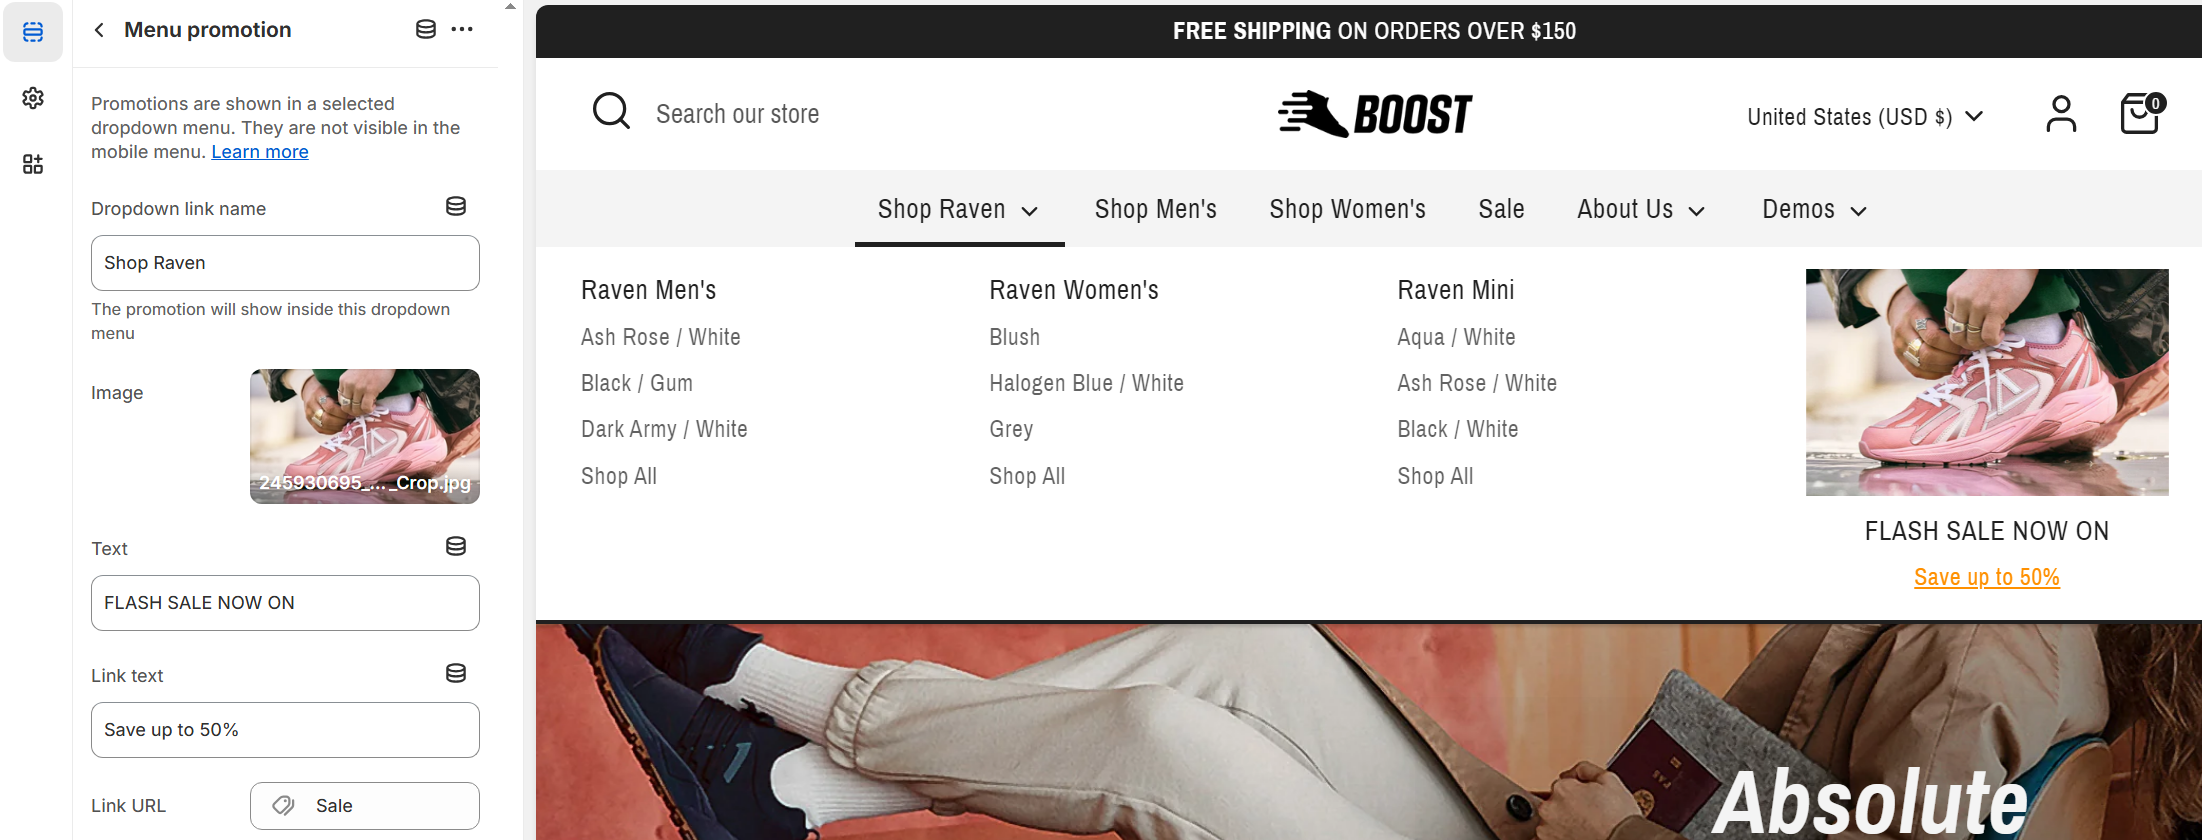Image resolution: width=2202 pixels, height=840 pixels.
Task: Open the Sections panel icon in sidebar
Action: pos(33,32)
